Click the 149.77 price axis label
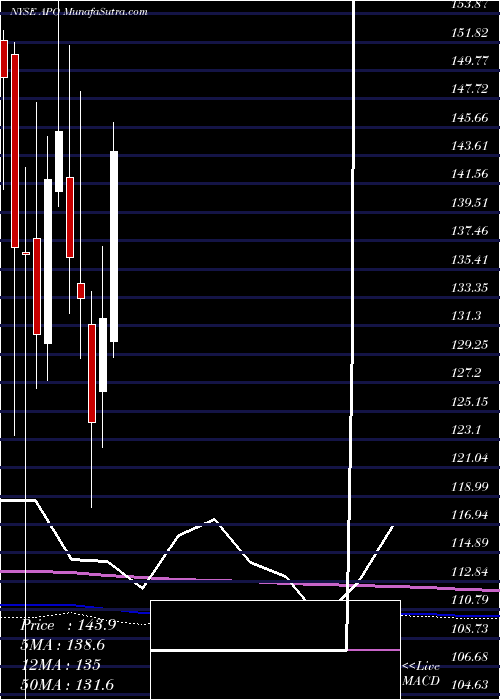This screenshot has width=500, height=700. [469, 61]
